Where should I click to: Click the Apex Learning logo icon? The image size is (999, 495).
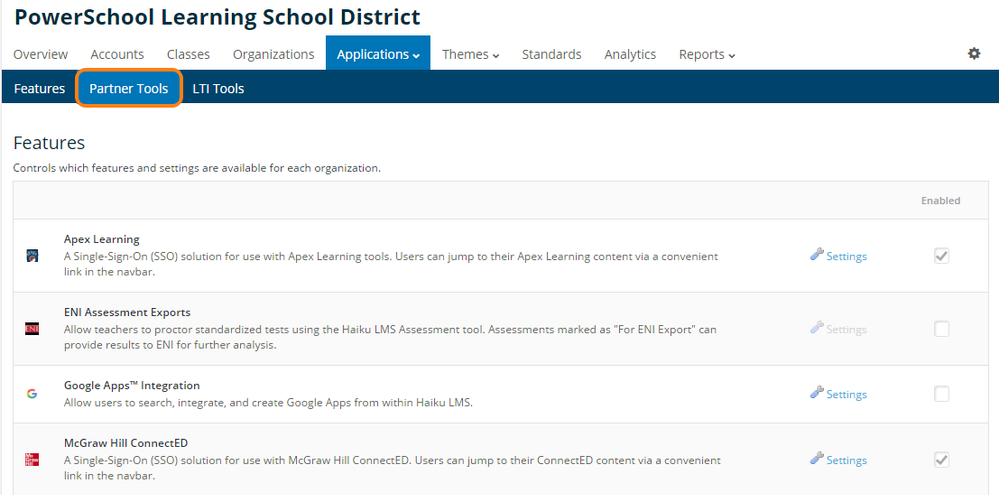pos(32,256)
